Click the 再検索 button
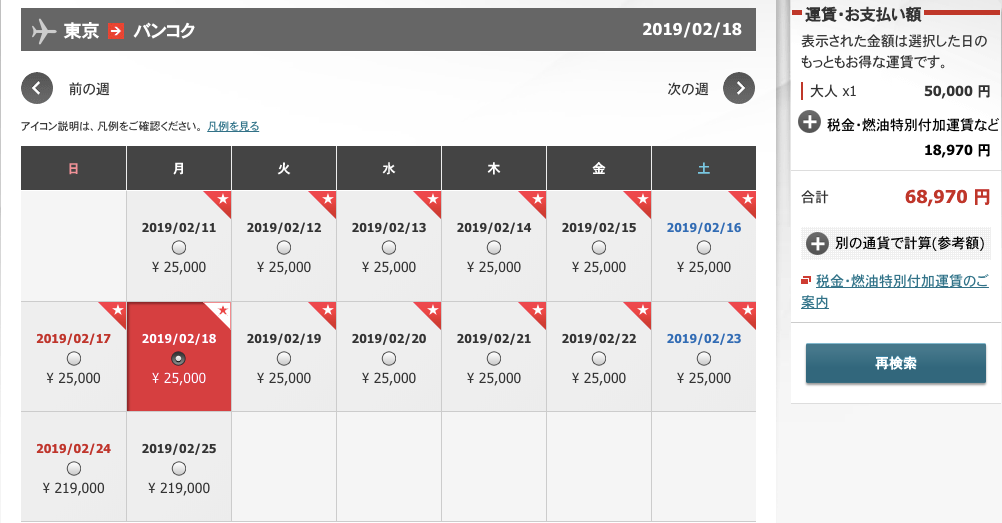The width and height of the screenshot is (1002, 523). click(895, 363)
